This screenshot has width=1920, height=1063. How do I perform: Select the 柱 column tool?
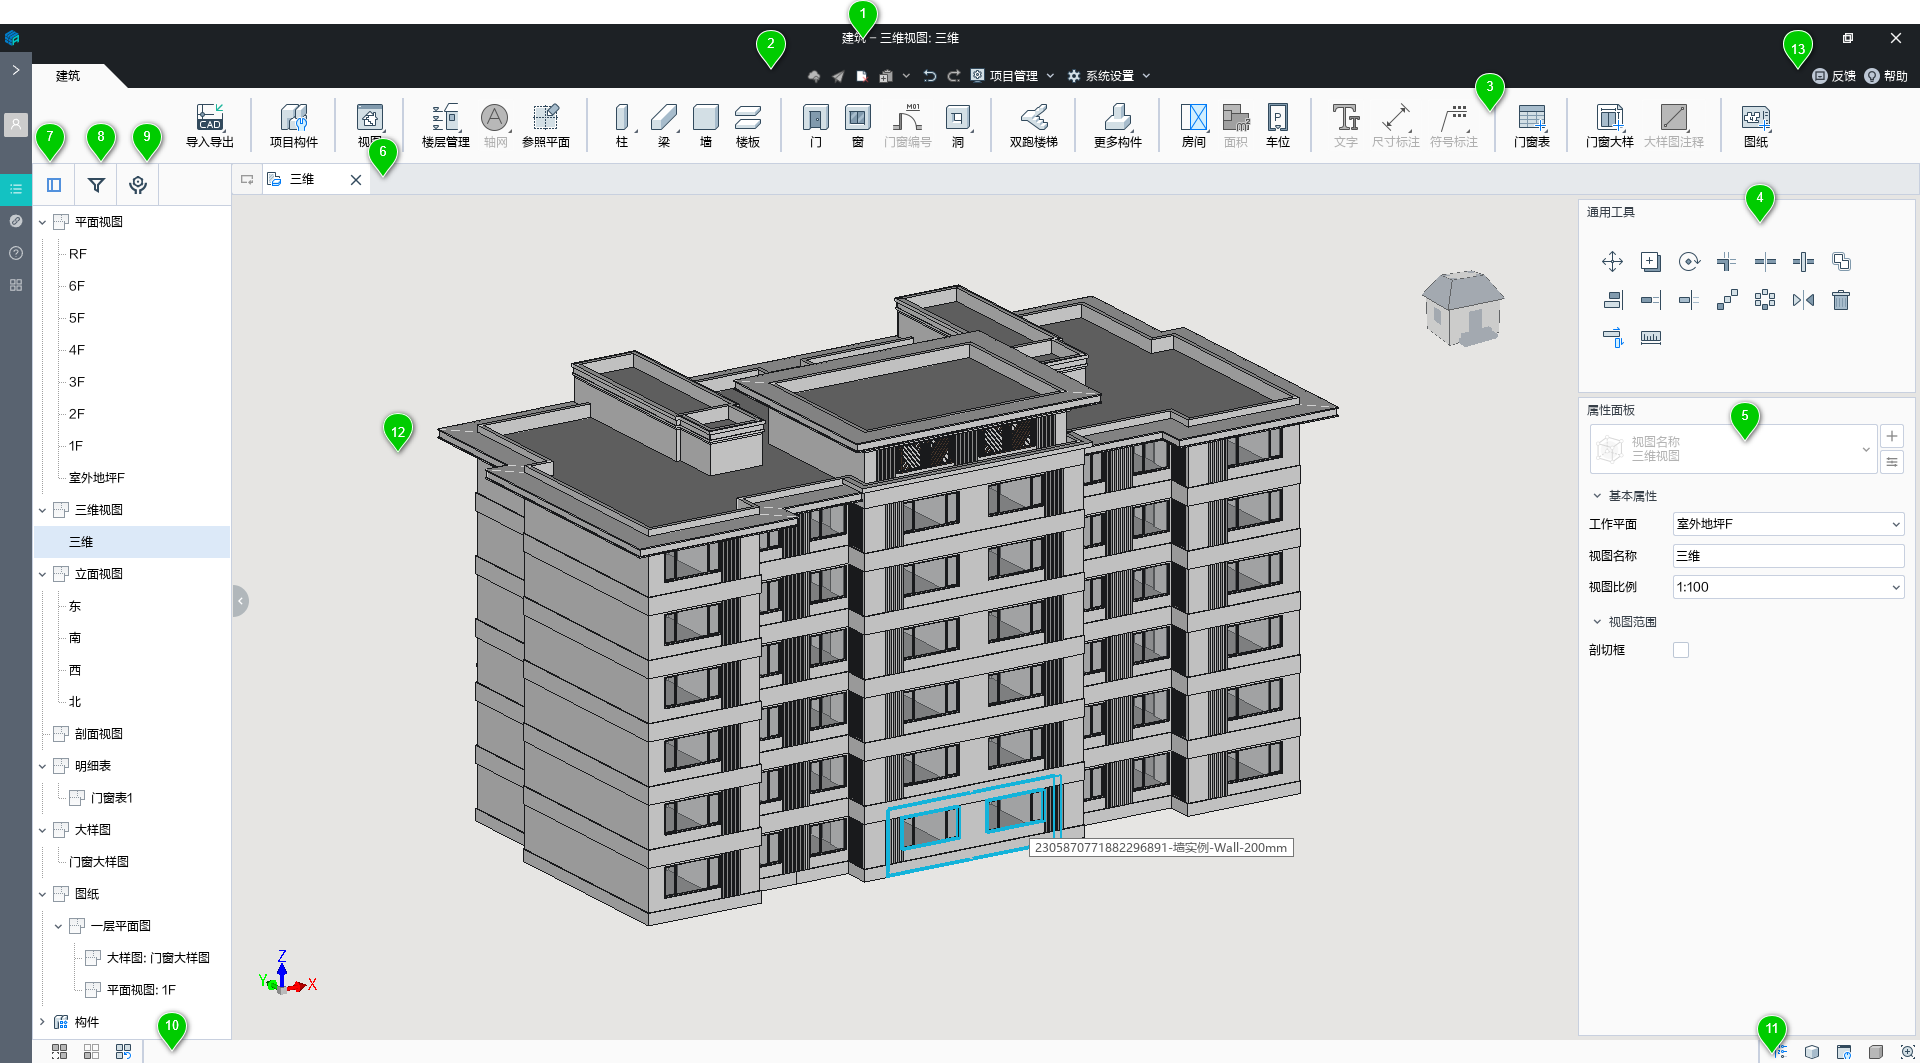coord(622,126)
